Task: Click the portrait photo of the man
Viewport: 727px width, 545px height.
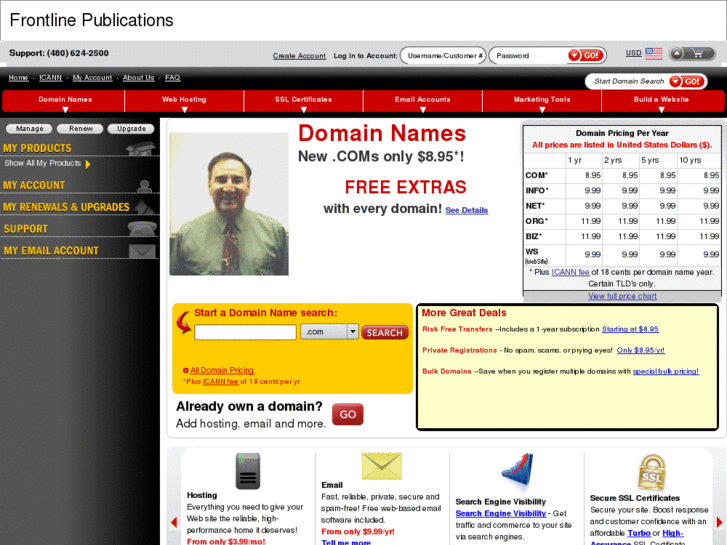Action: click(229, 204)
